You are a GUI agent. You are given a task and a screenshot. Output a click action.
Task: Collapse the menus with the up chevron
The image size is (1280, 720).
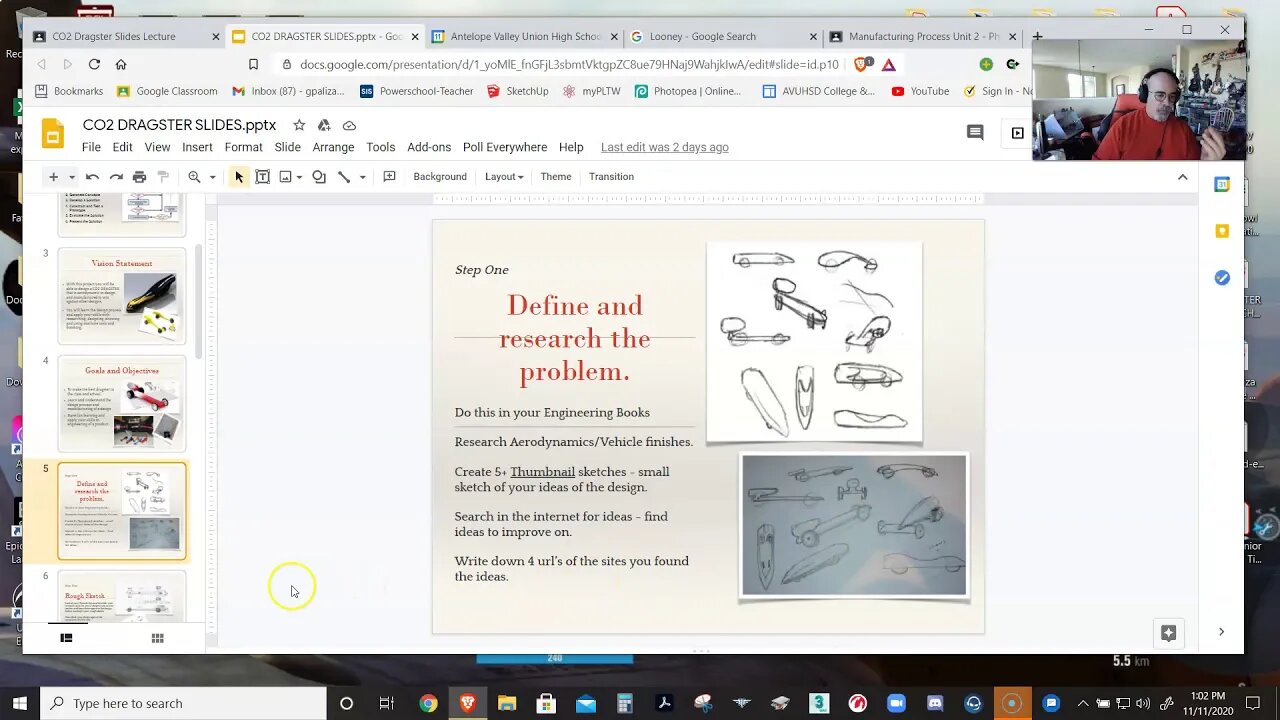point(1182,177)
